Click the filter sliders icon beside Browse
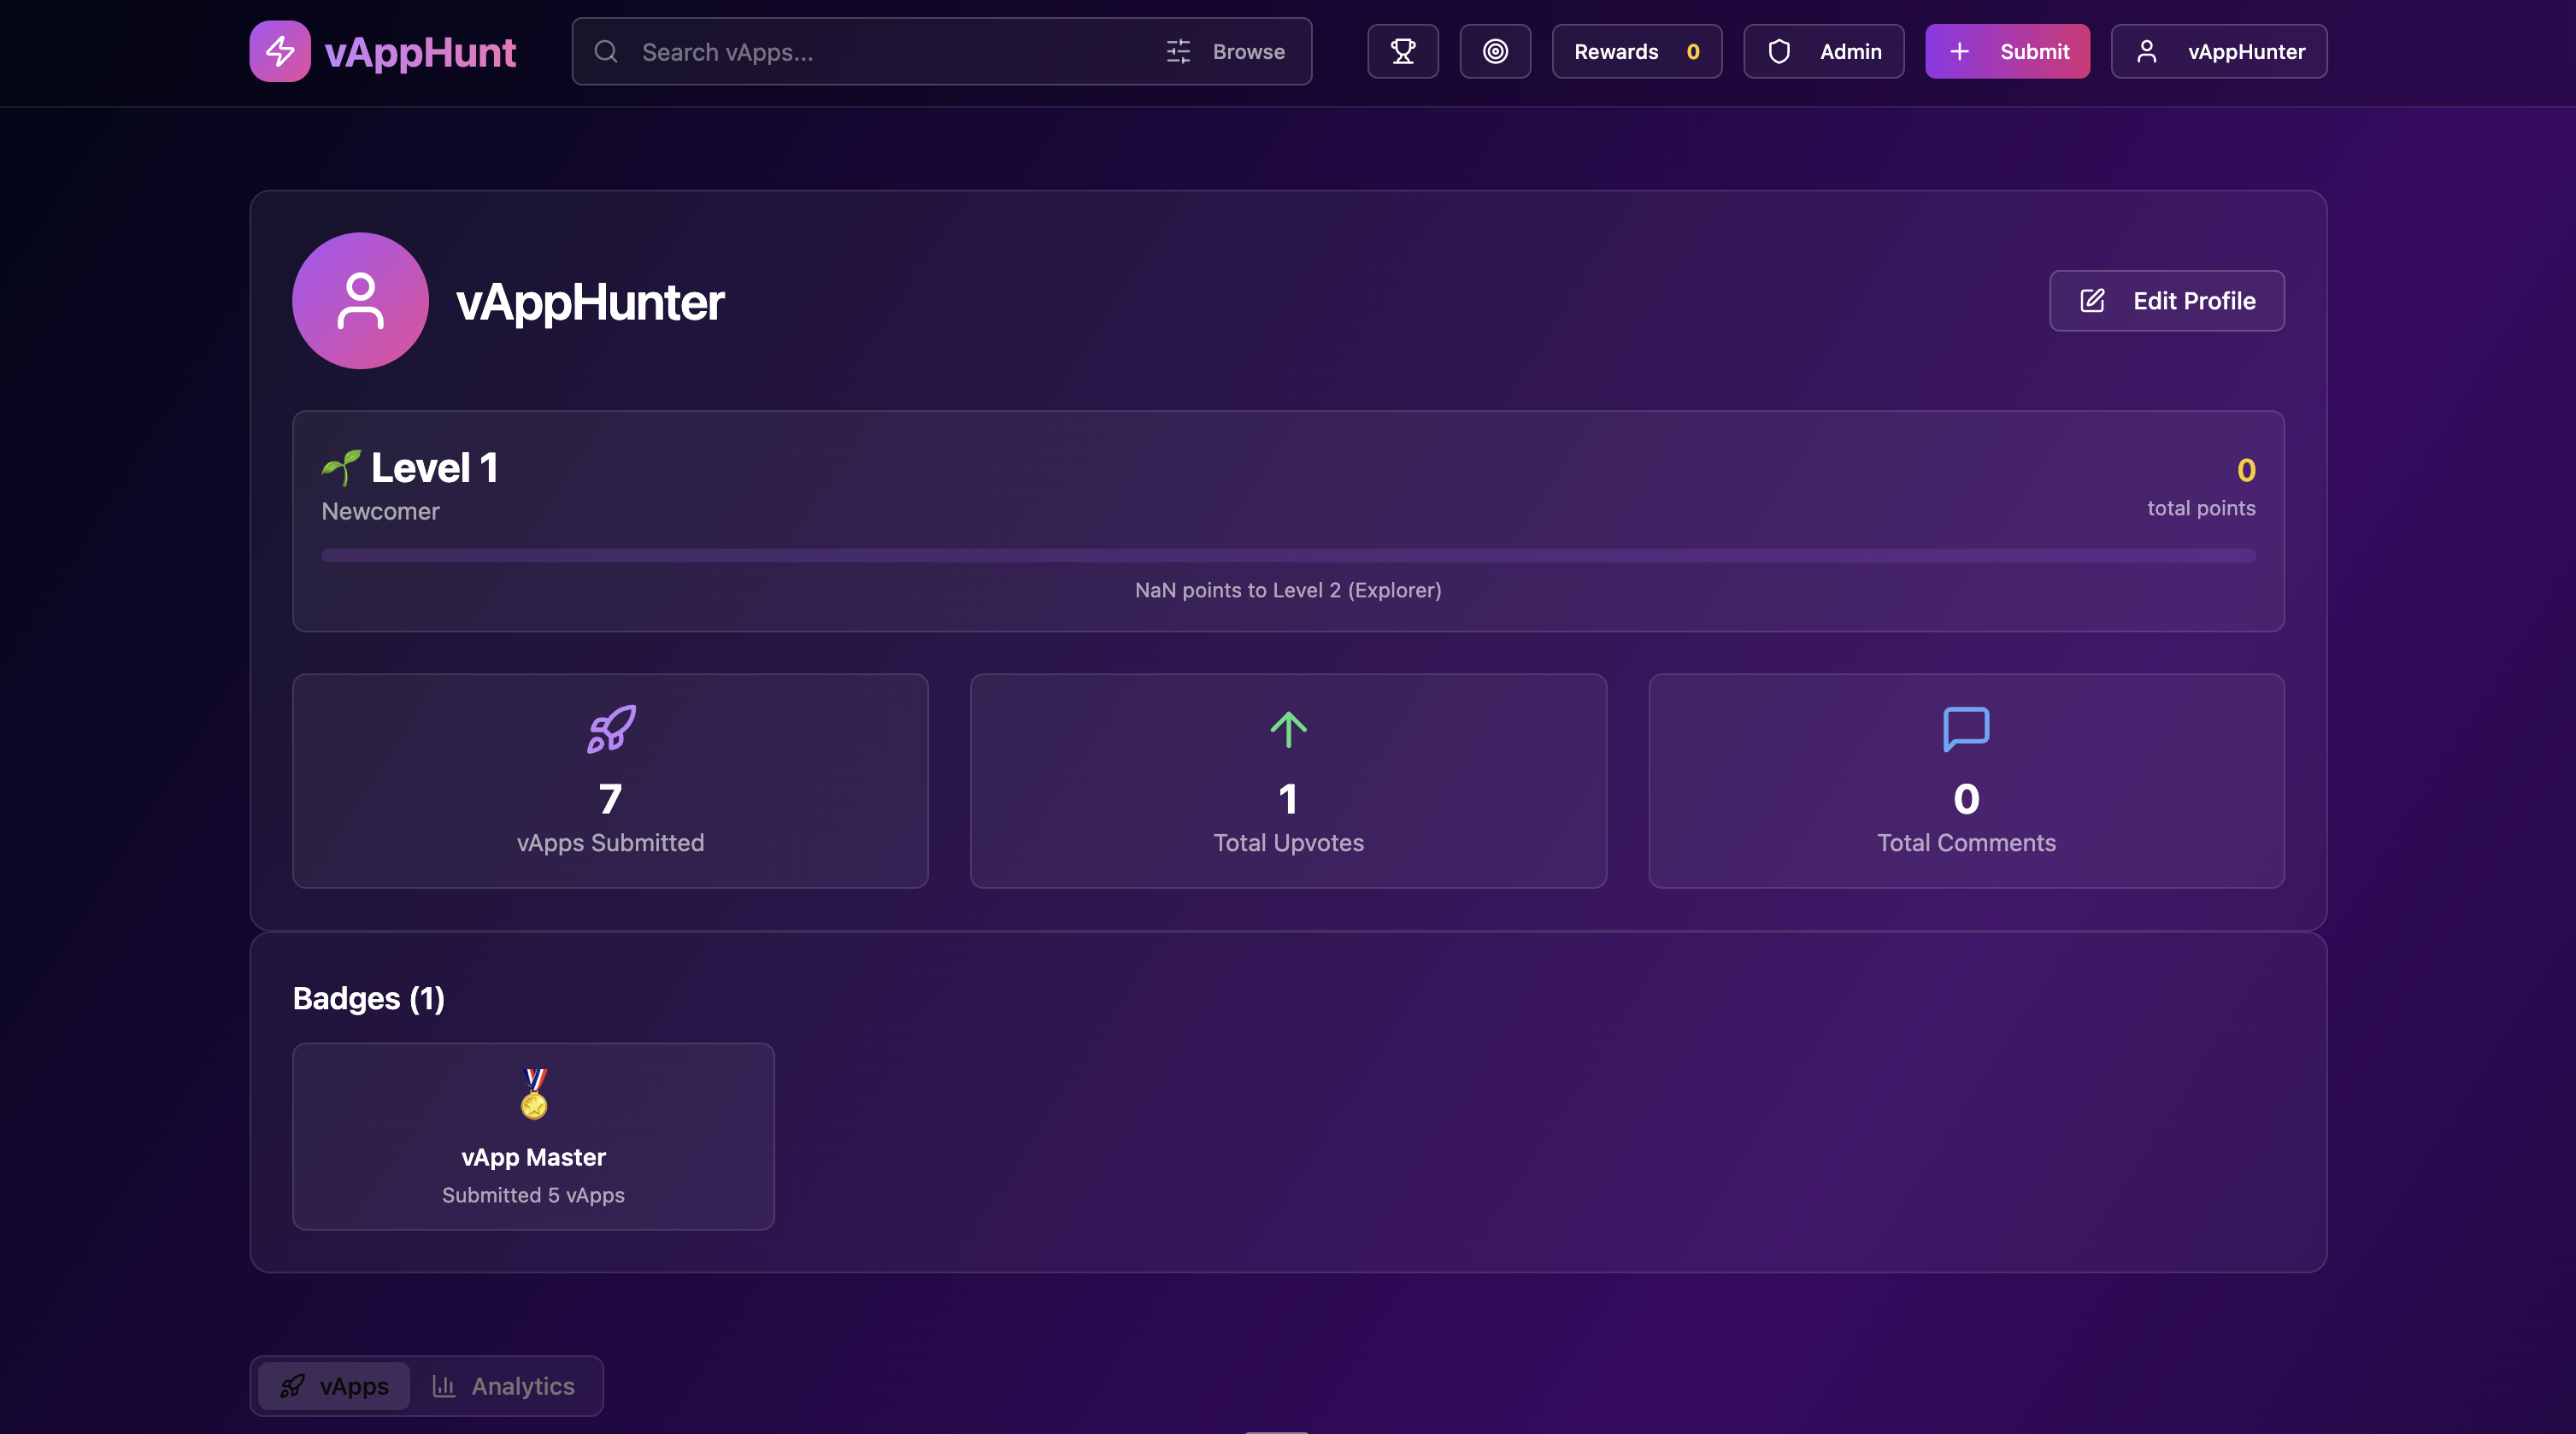This screenshot has width=2576, height=1434. [x=1177, y=51]
